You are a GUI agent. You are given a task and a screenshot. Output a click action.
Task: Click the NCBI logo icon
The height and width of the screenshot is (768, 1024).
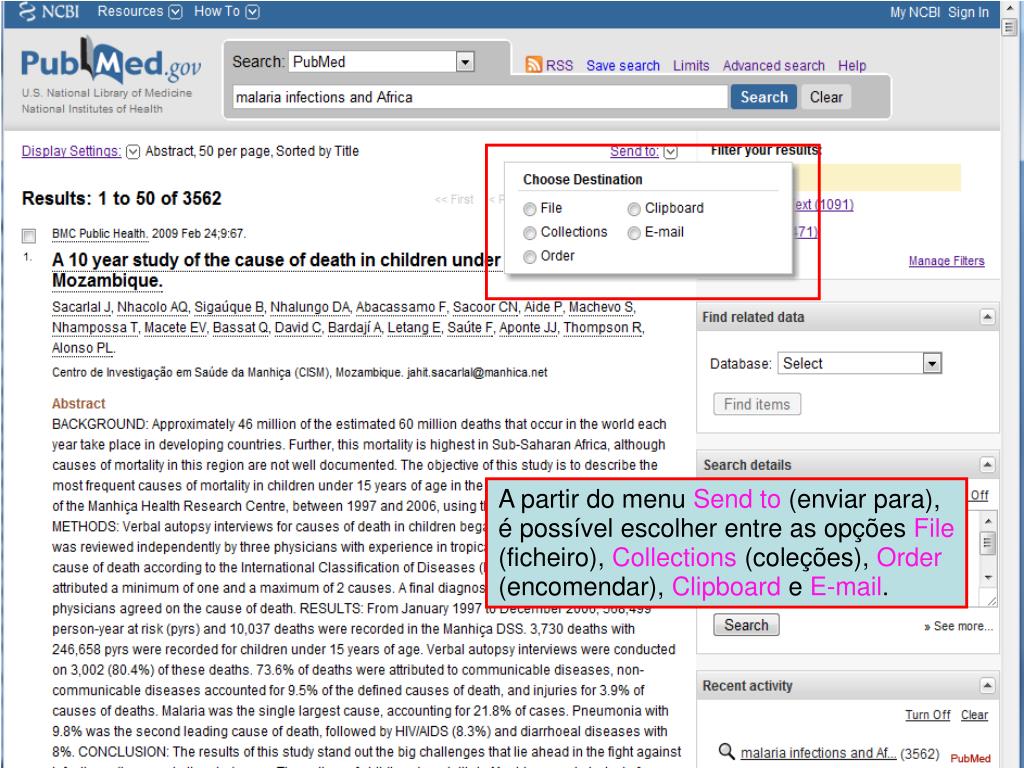click(27, 11)
